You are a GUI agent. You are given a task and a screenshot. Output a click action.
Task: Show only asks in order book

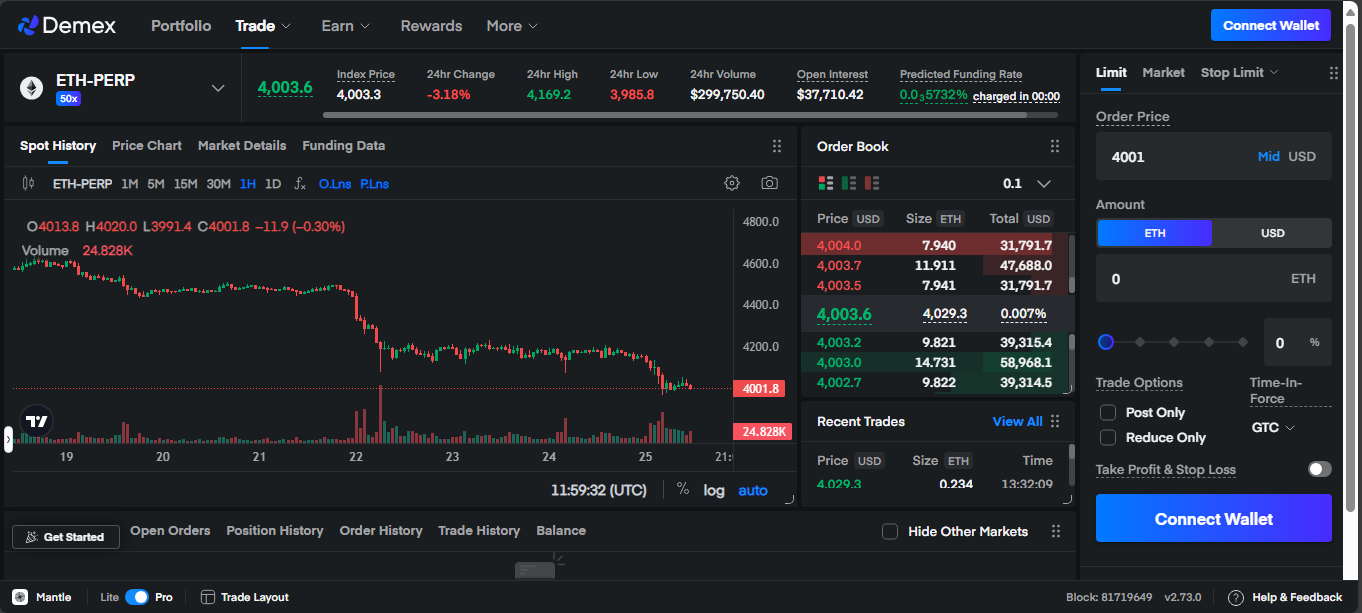(x=872, y=183)
